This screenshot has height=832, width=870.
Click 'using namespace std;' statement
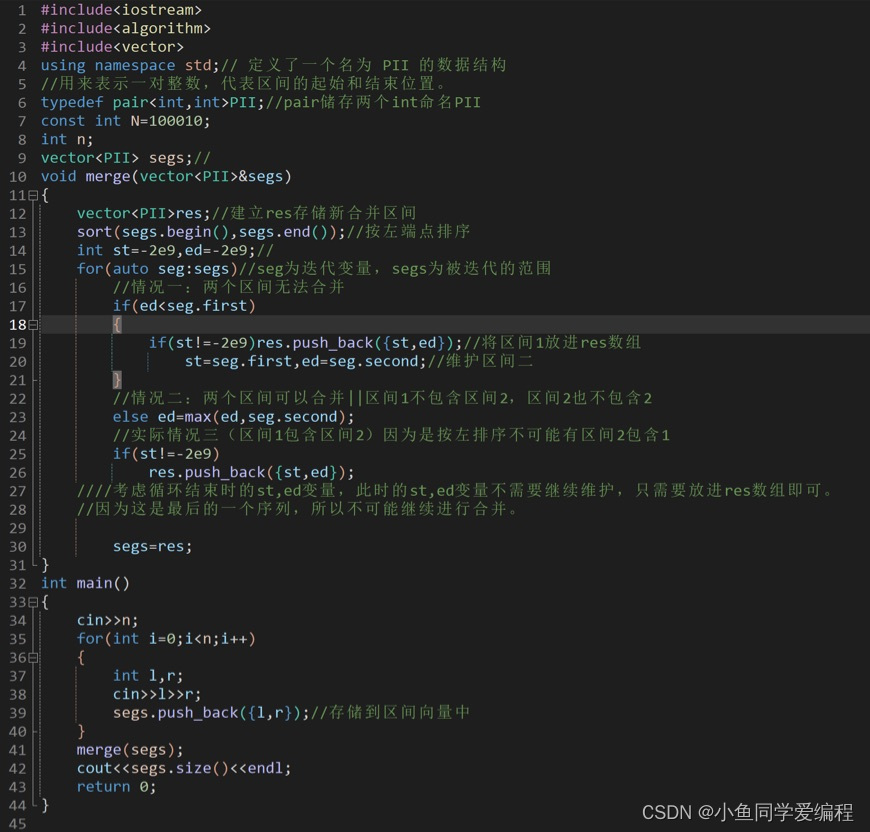(x=130, y=65)
